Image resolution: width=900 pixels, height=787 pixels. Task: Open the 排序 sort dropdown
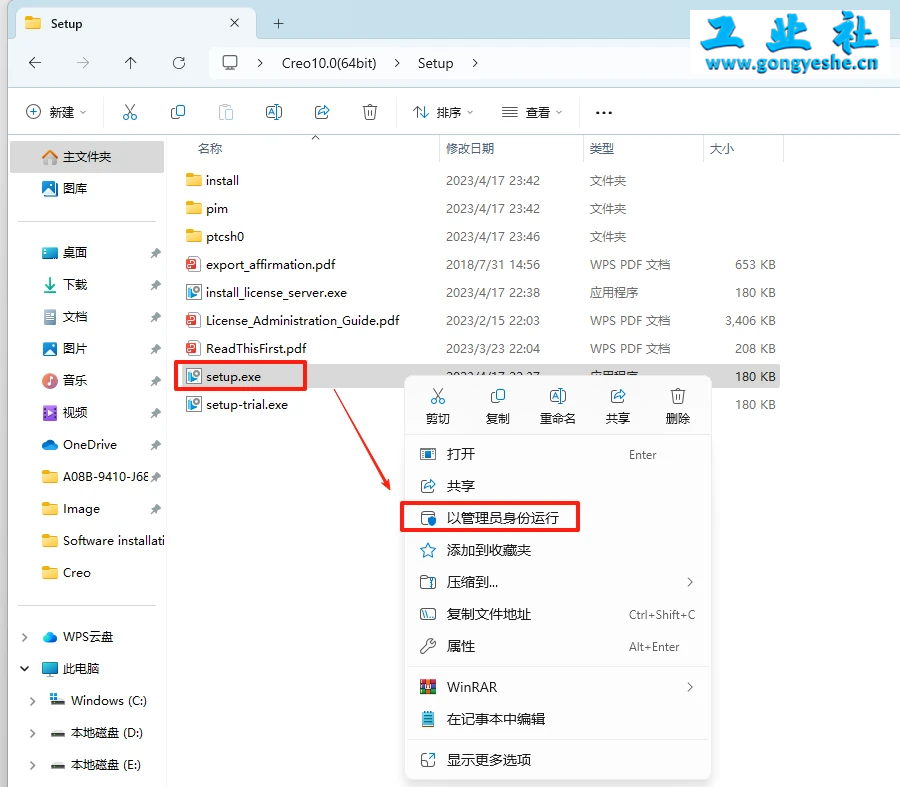click(443, 112)
